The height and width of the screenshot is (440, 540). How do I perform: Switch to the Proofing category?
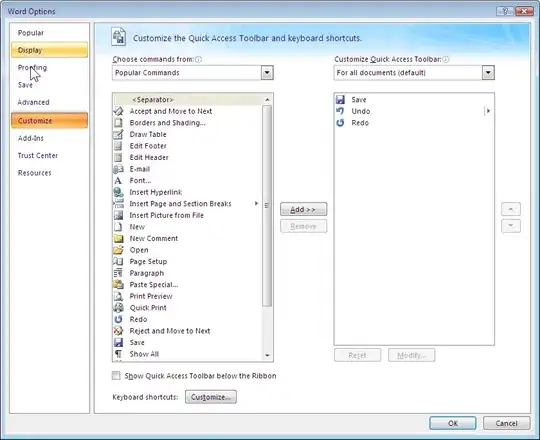click(x=32, y=67)
